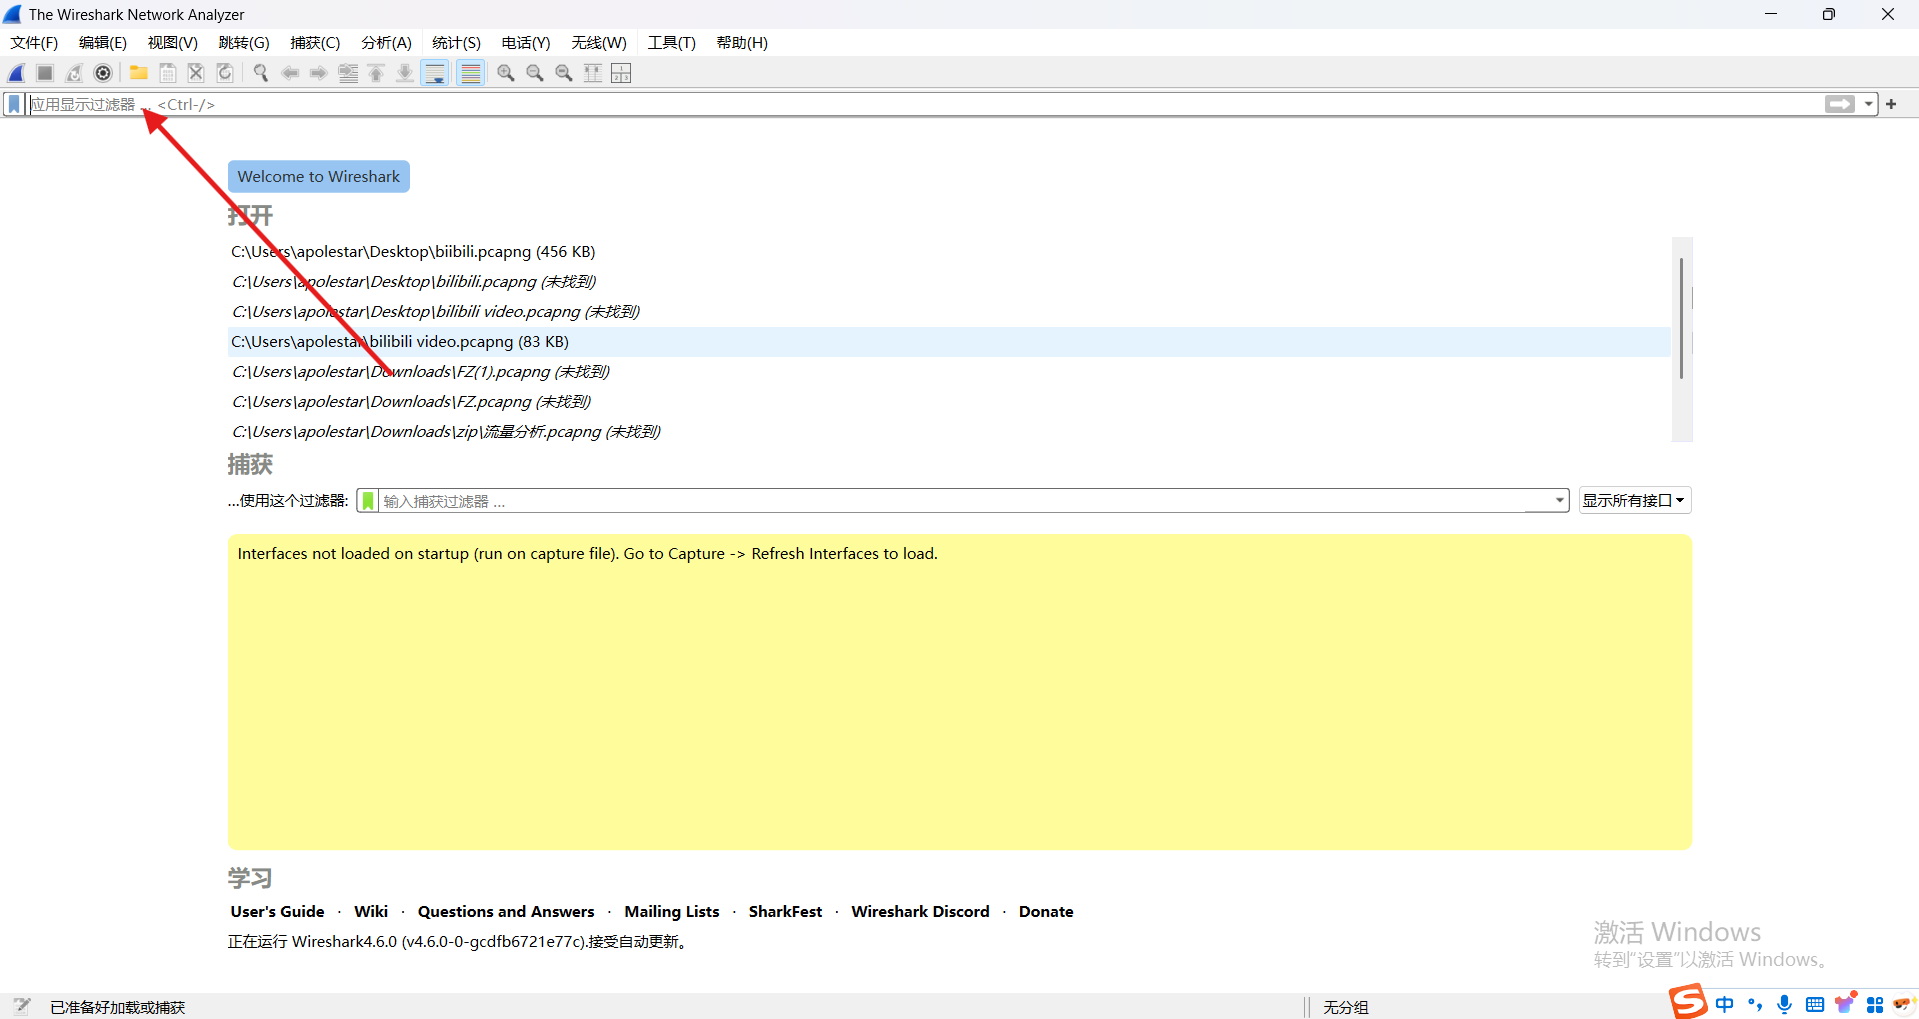Jump to first packet icon
1919x1019 pixels.
pos(376,73)
